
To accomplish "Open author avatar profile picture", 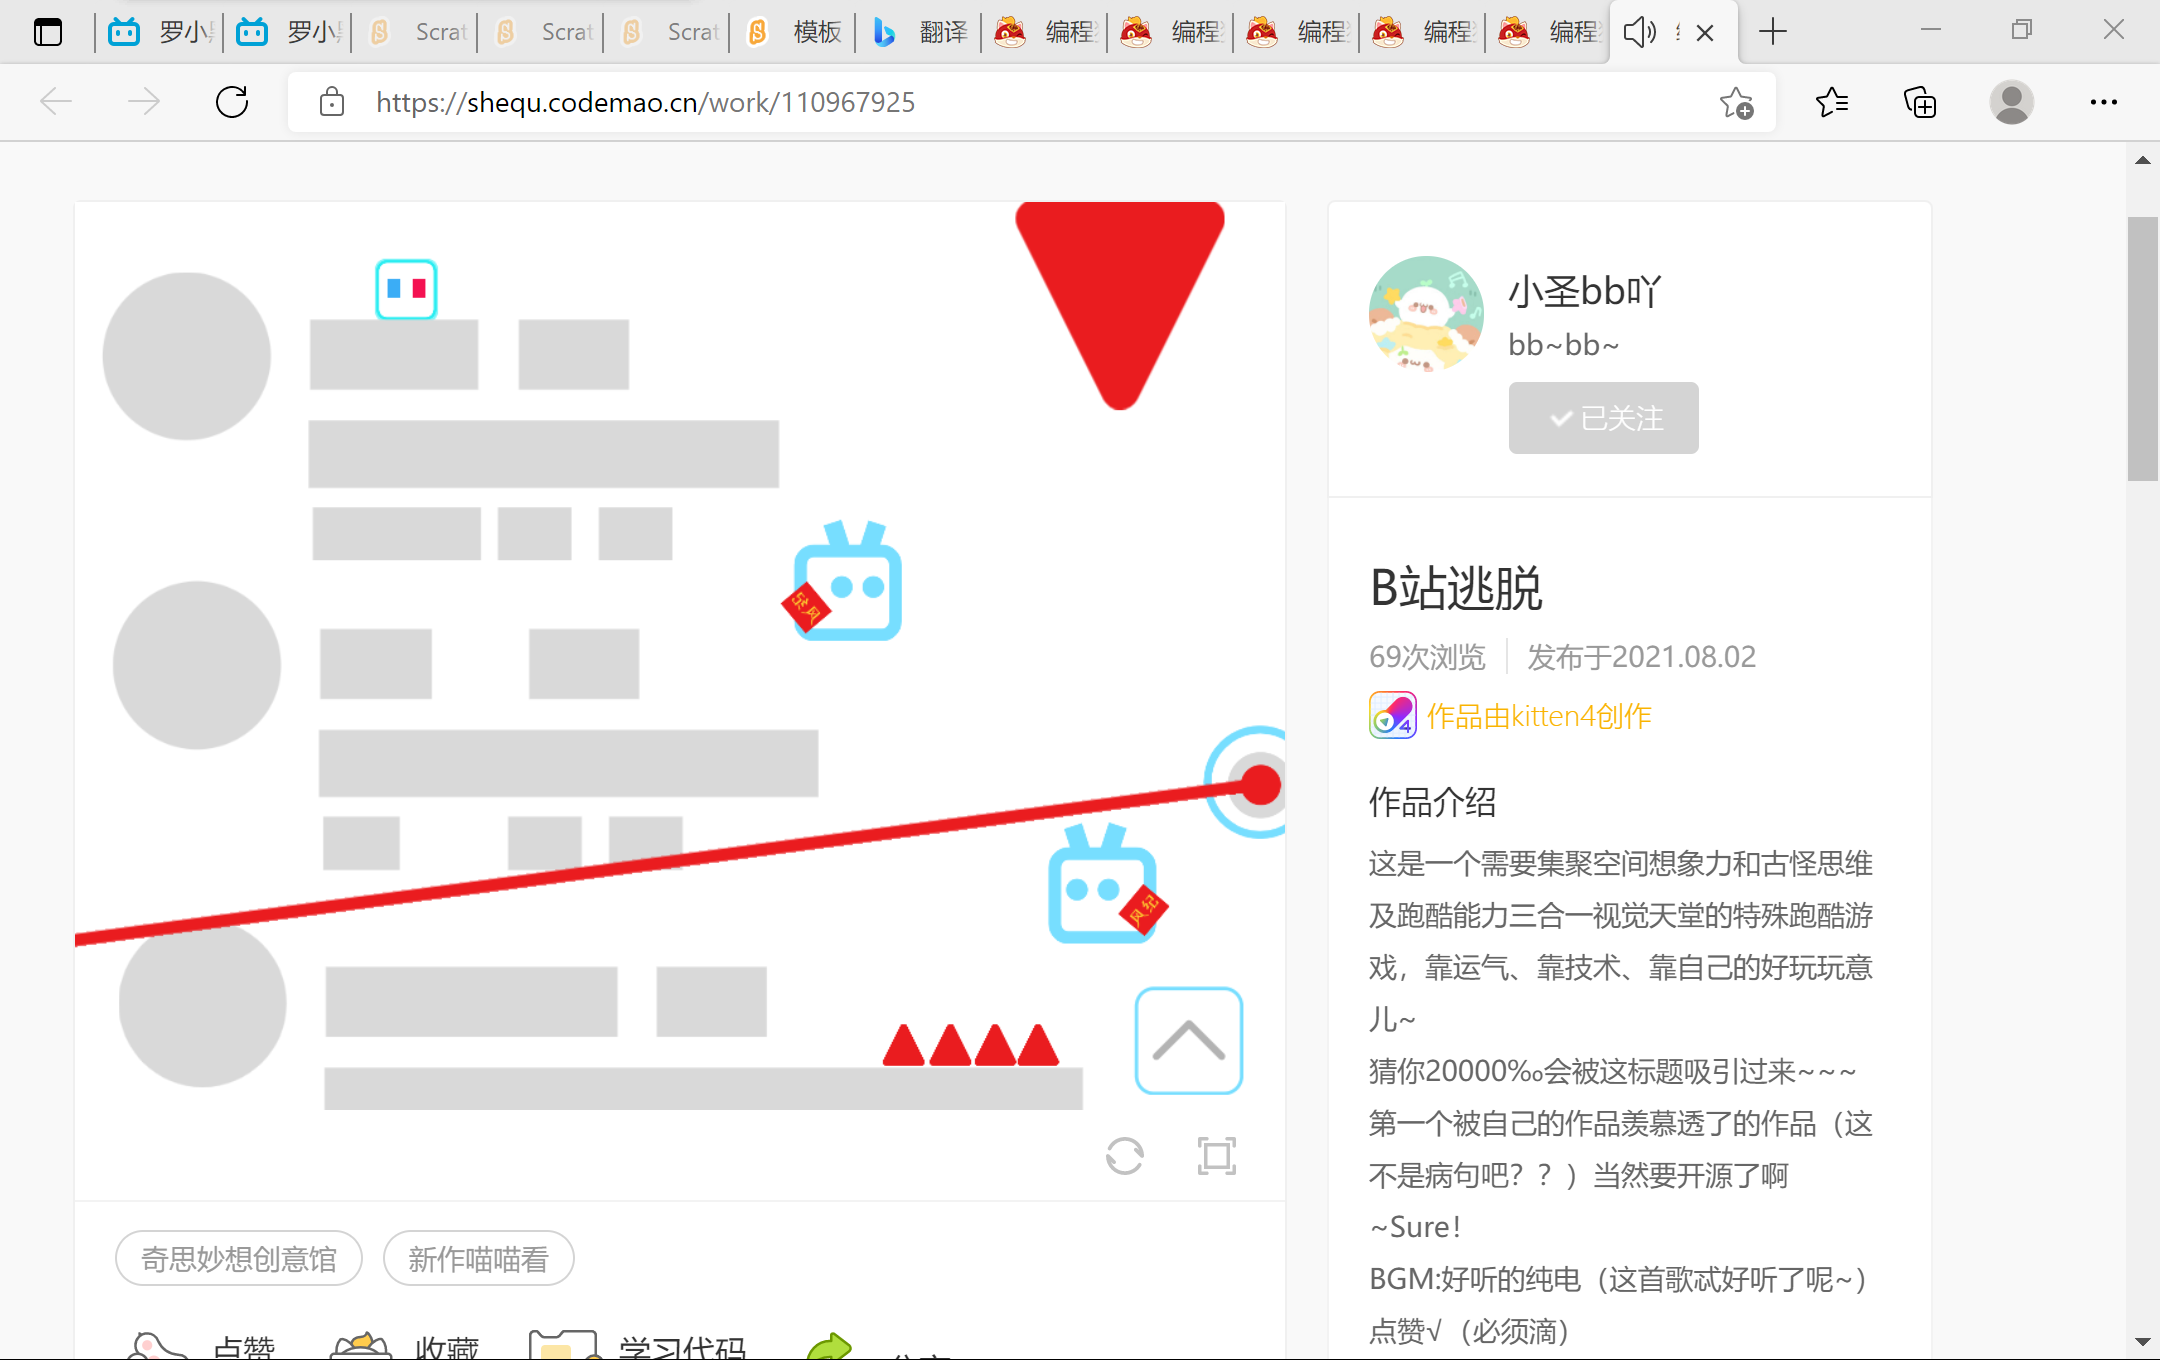I will pyautogui.click(x=1426, y=314).
